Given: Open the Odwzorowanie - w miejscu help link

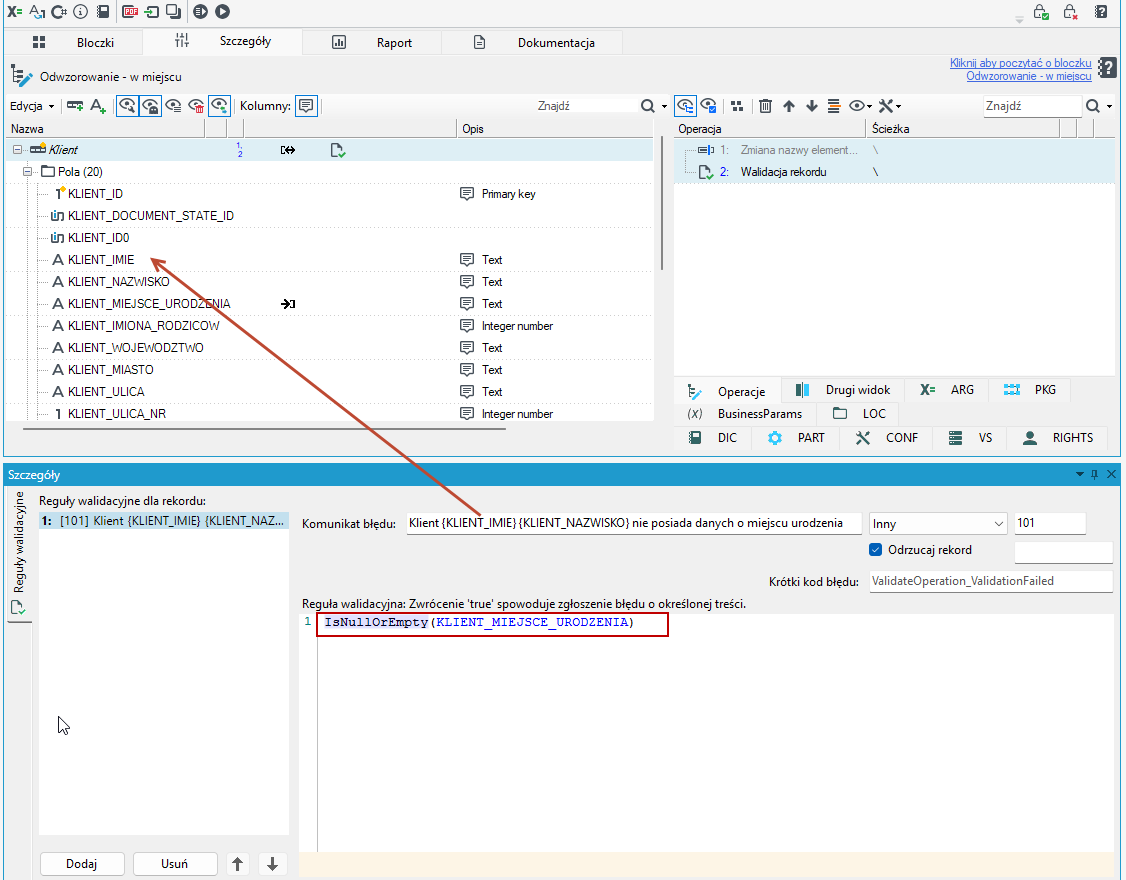Looking at the screenshot, I should (1028, 76).
